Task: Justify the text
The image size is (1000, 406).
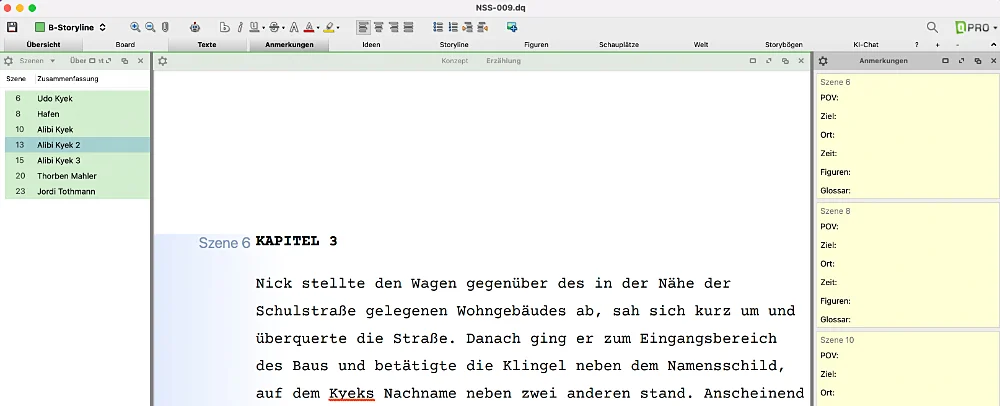Action: coord(409,27)
